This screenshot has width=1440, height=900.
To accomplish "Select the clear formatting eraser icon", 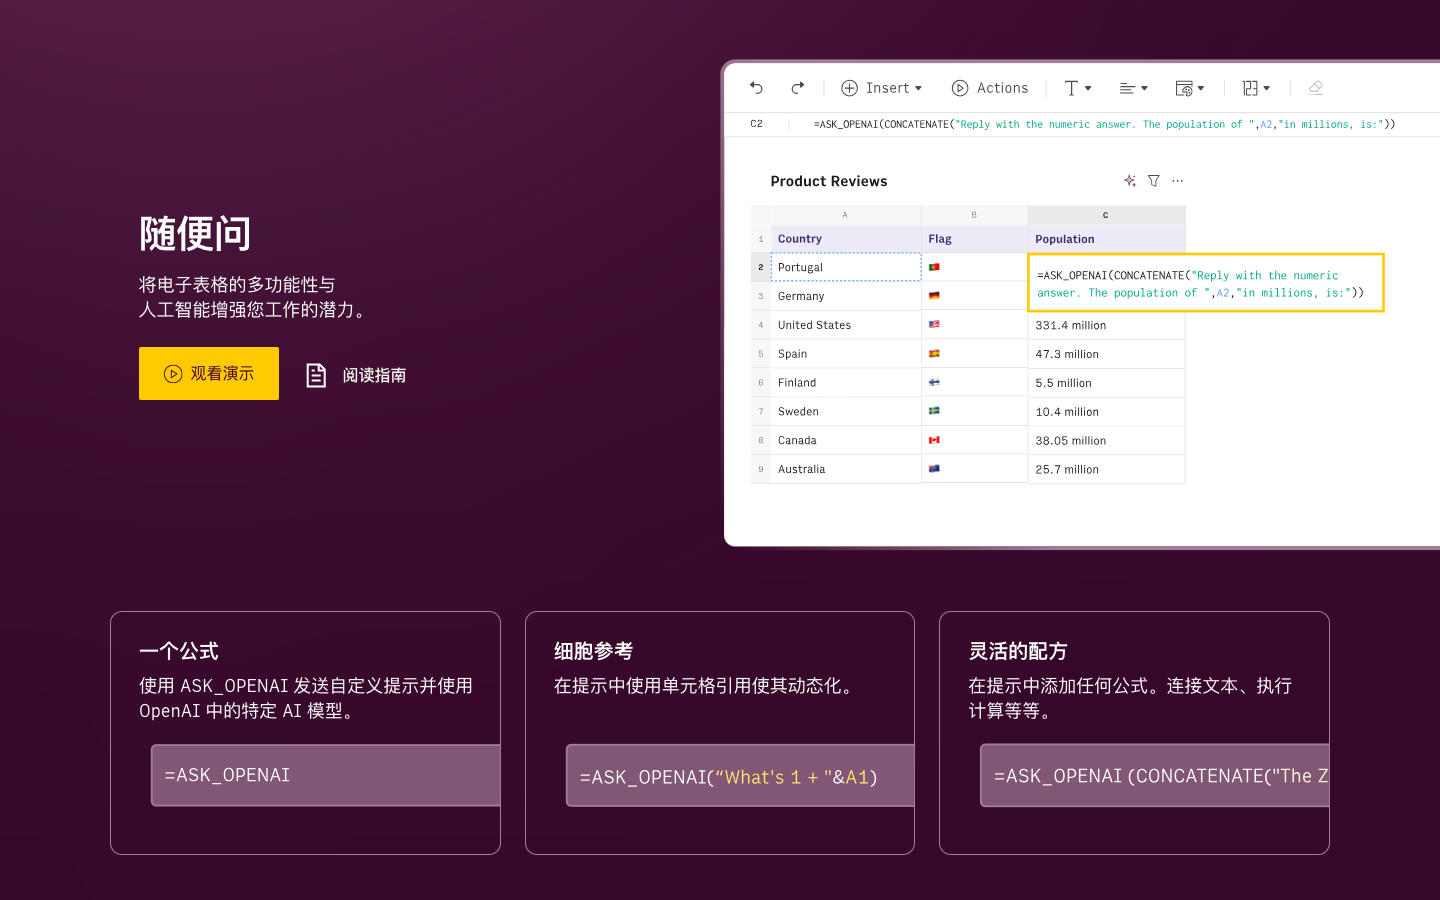I will (x=1316, y=88).
